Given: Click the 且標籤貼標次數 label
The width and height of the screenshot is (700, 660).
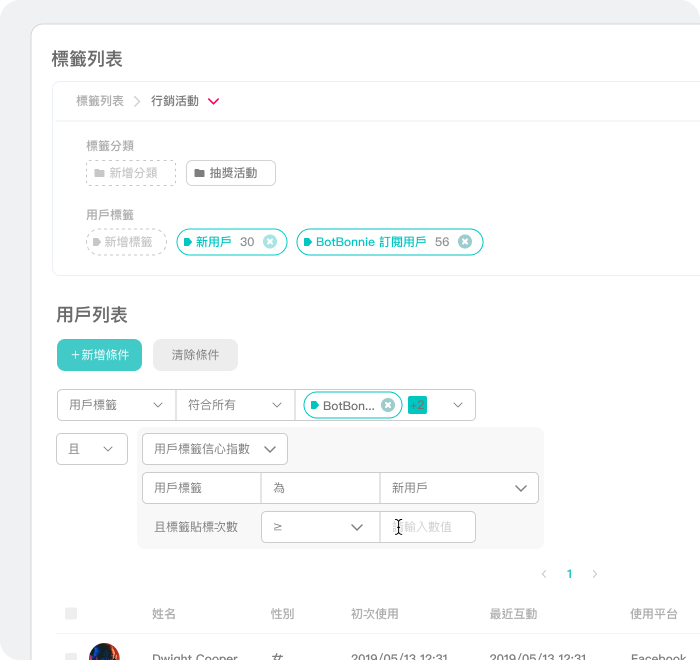Looking at the screenshot, I should pos(196,527).
